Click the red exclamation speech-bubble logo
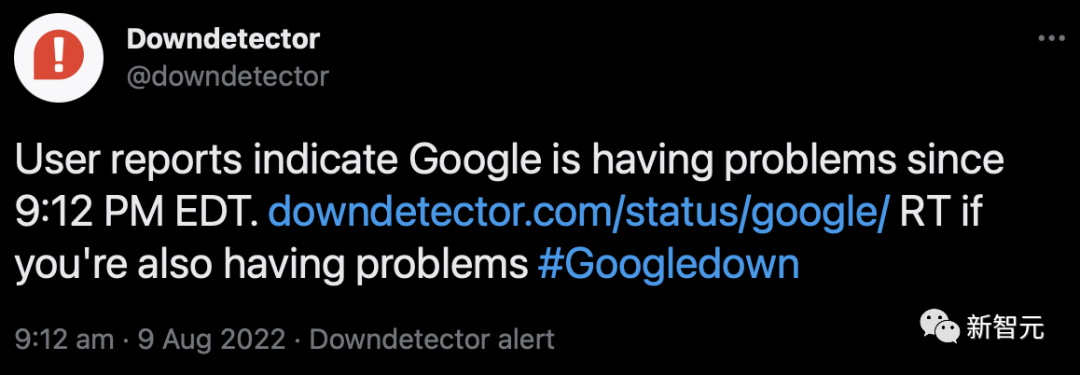Image resolution: width=1080 pixels, height=375 pixels. (x=59, y=57)
